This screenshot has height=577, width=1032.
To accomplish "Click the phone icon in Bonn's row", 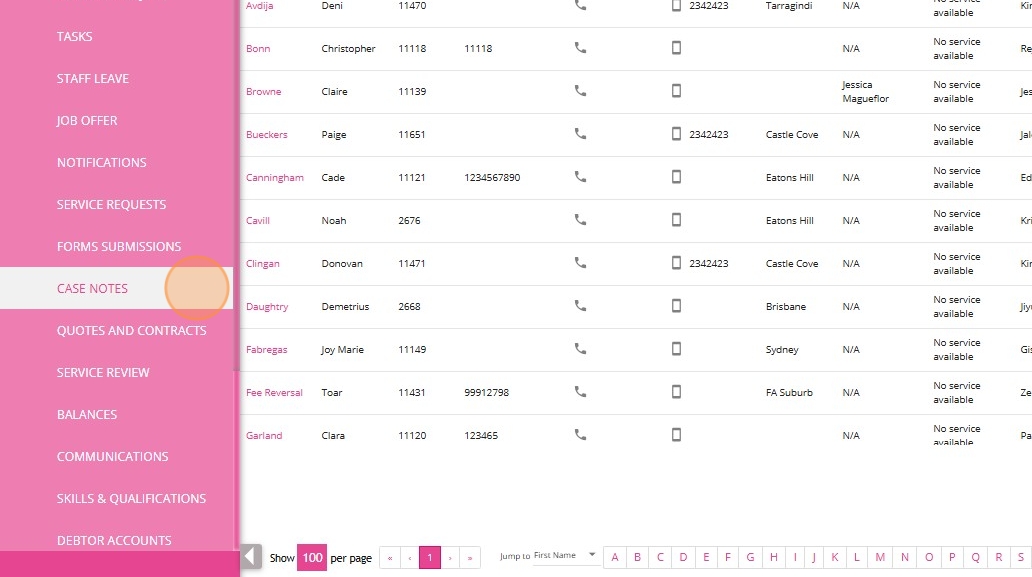I will pos(580,47).
